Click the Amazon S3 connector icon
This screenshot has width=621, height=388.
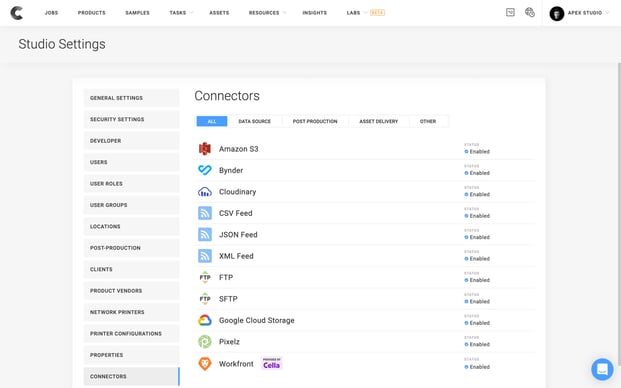point(205,149)
